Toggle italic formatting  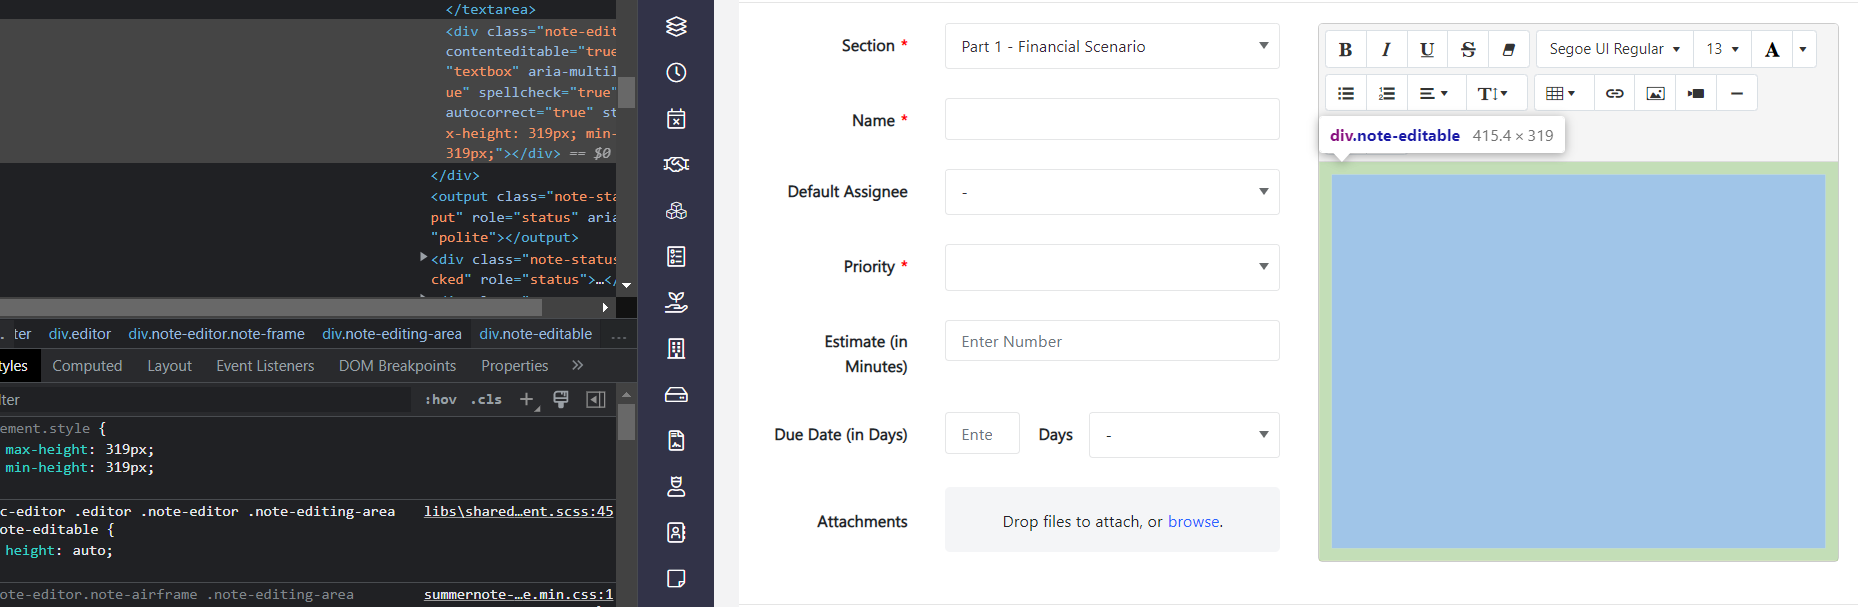pyautogui.click(x=1386, y=48)
